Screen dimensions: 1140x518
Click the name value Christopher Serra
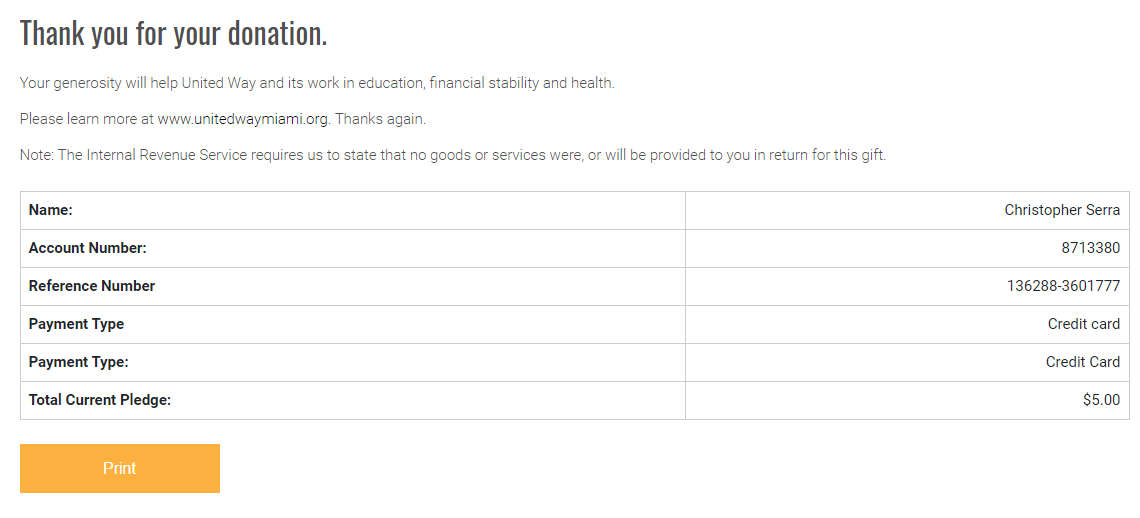coord(1062,210)
